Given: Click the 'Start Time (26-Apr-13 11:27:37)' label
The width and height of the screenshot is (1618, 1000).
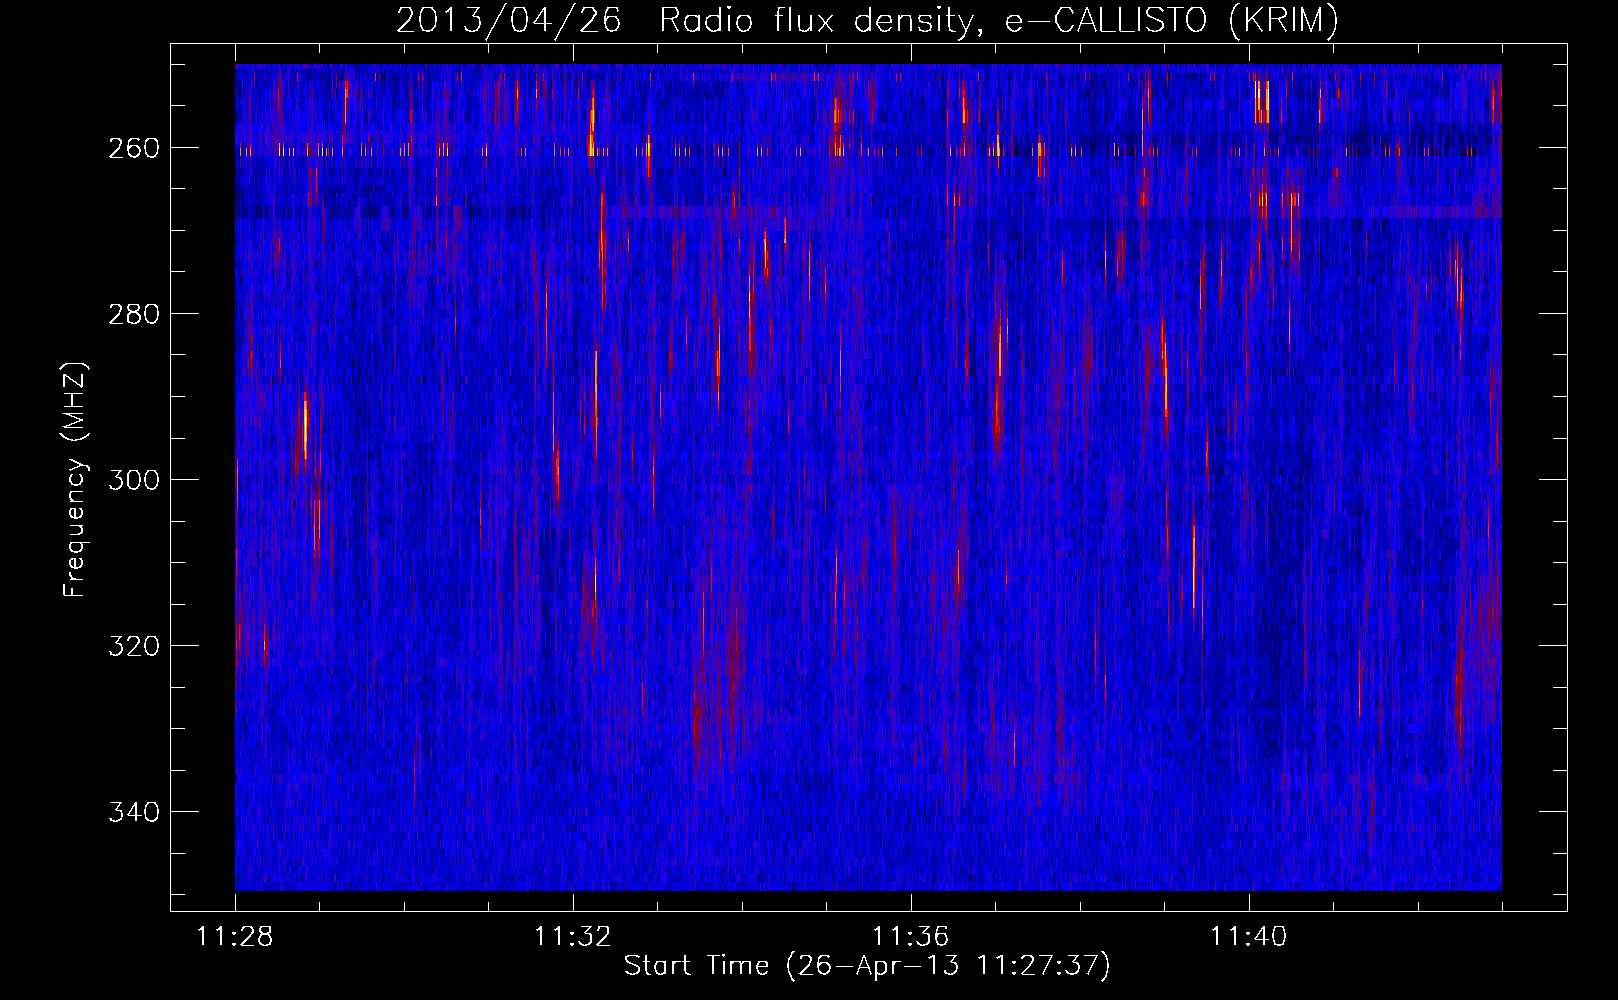Looking at the screenshot, I should click(867, 965).
